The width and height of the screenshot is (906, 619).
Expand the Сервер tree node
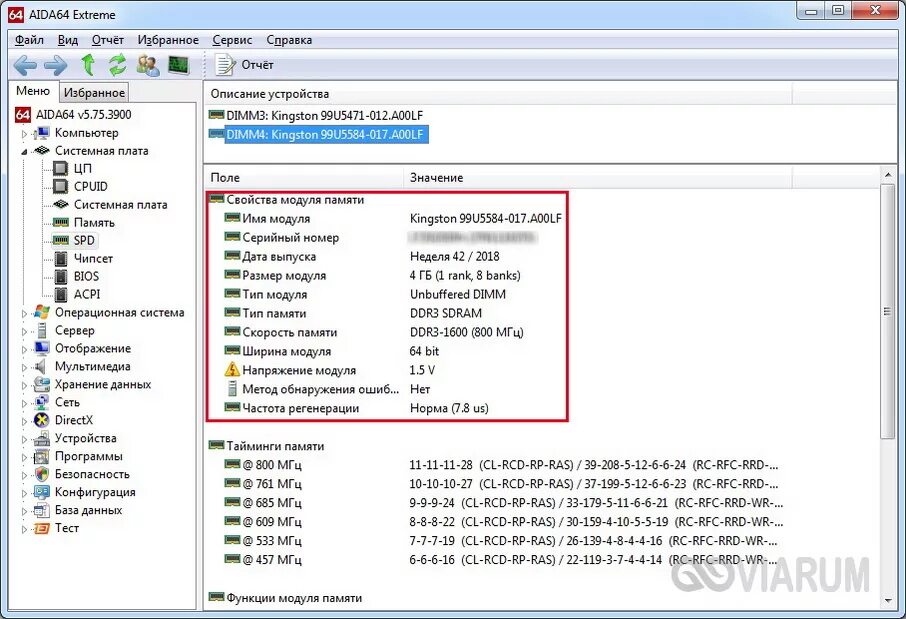[x=24, y=331]
